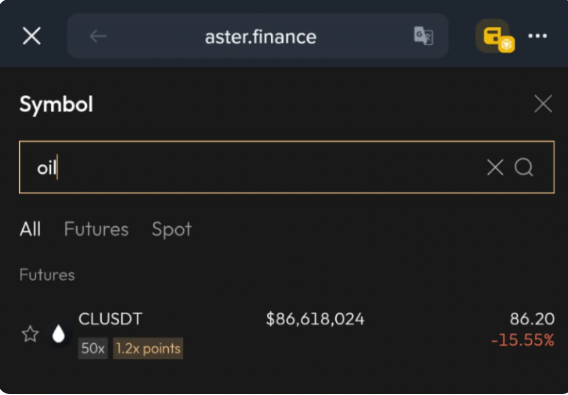Switch to the Spot tab
This screenshot has width=568, height=395.
[172, 229]
